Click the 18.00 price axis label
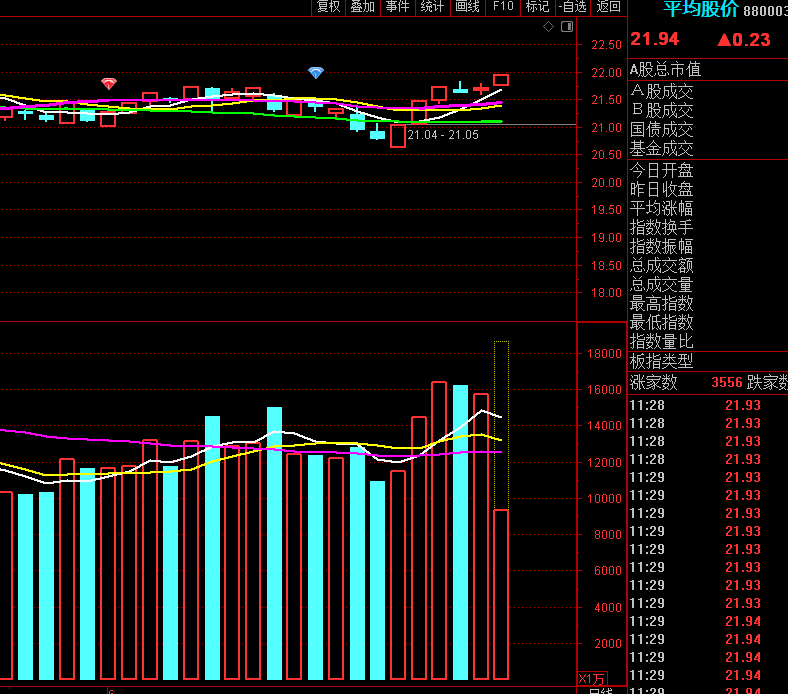Viewport: 788px width, 694px height. tap(606, 293)
